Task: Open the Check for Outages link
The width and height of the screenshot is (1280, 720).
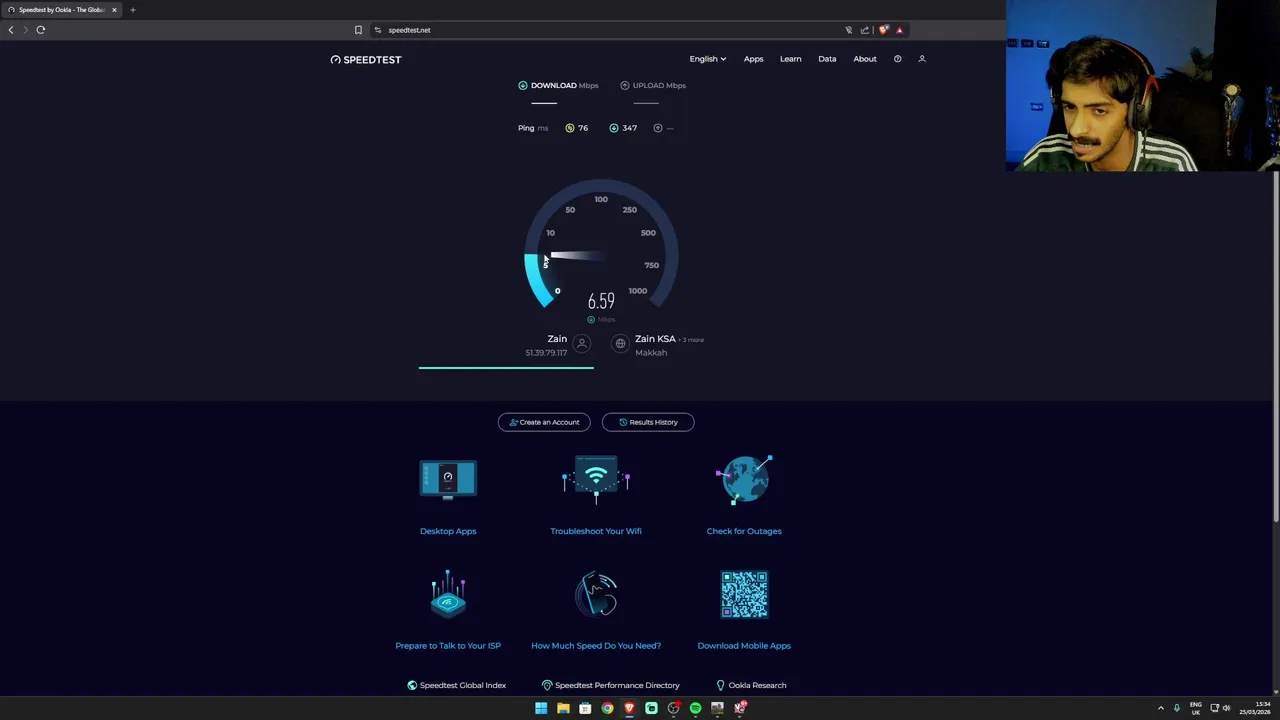Action: [x=744, y=531]
